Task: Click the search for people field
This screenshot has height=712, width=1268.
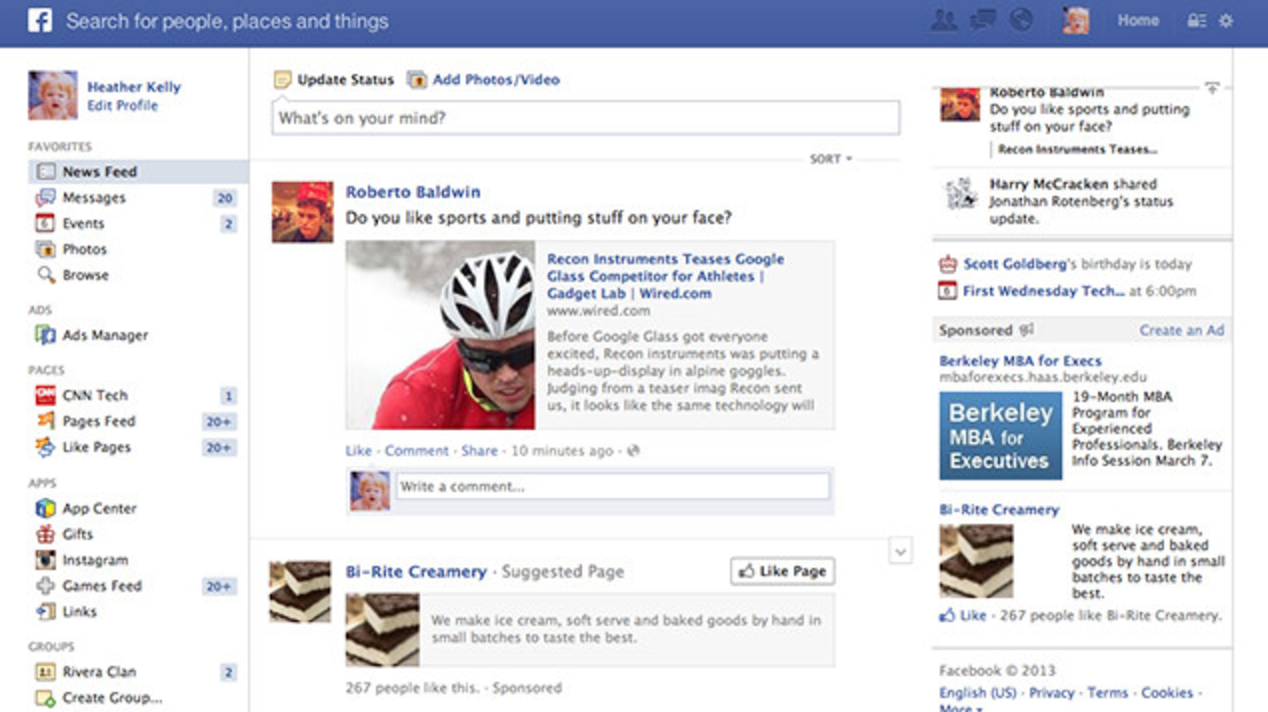Action: tap(228, 21)
